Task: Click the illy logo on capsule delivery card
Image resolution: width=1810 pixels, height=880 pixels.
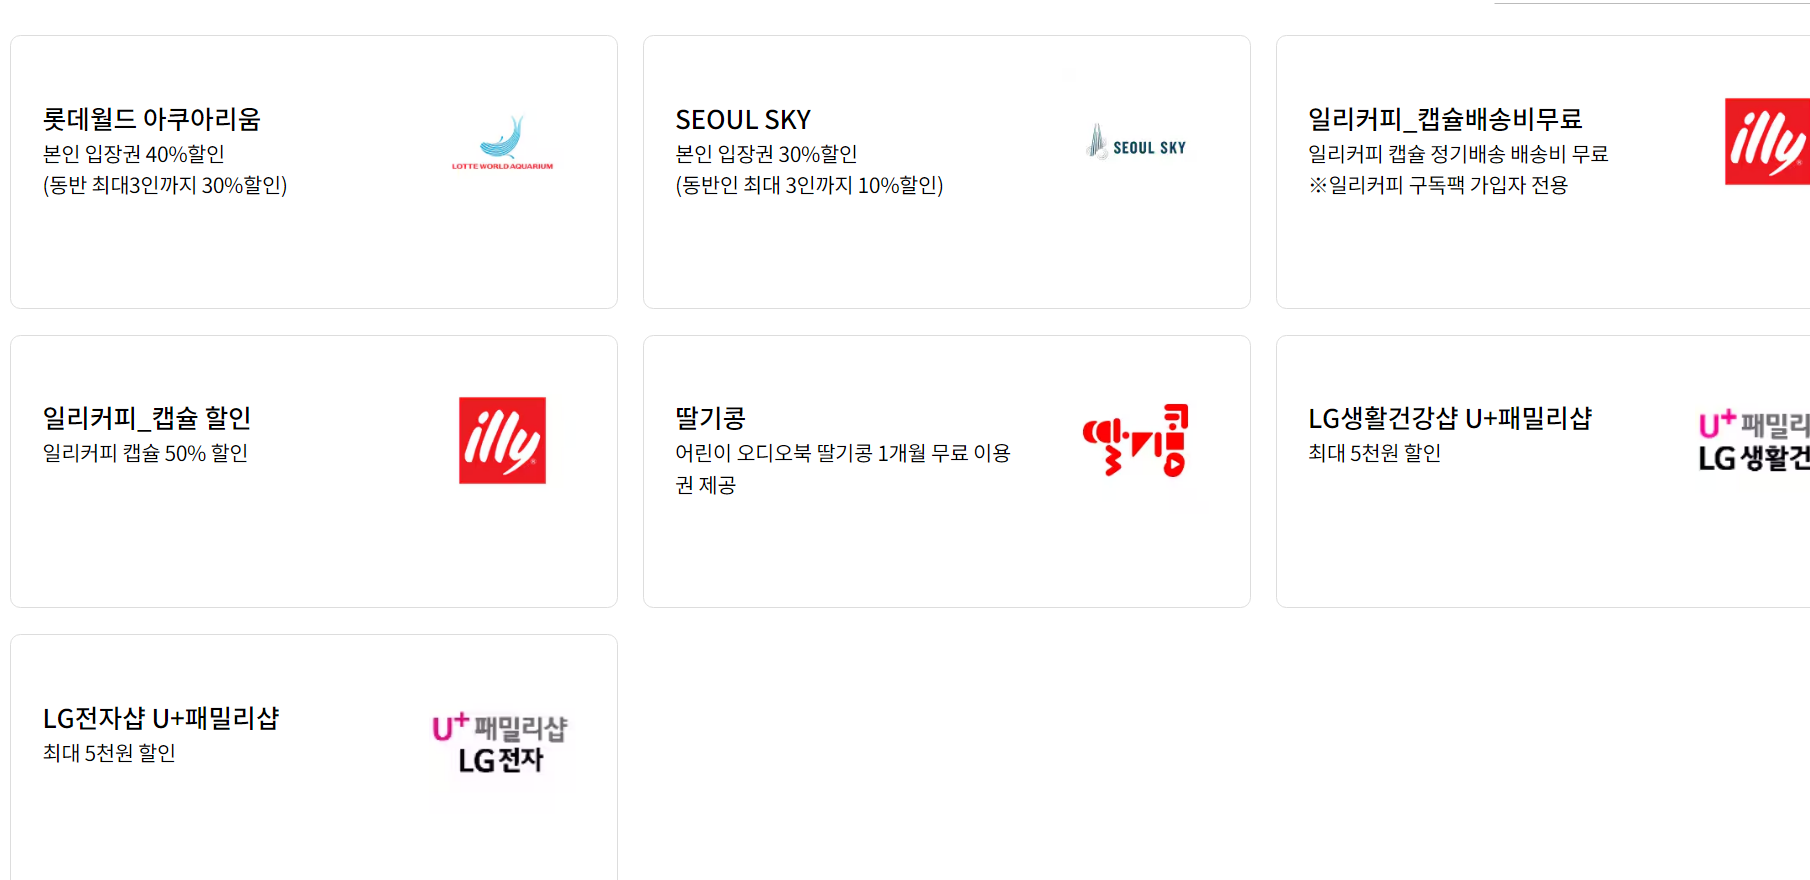Action: pyautogui.click(x=1767, y=141)
